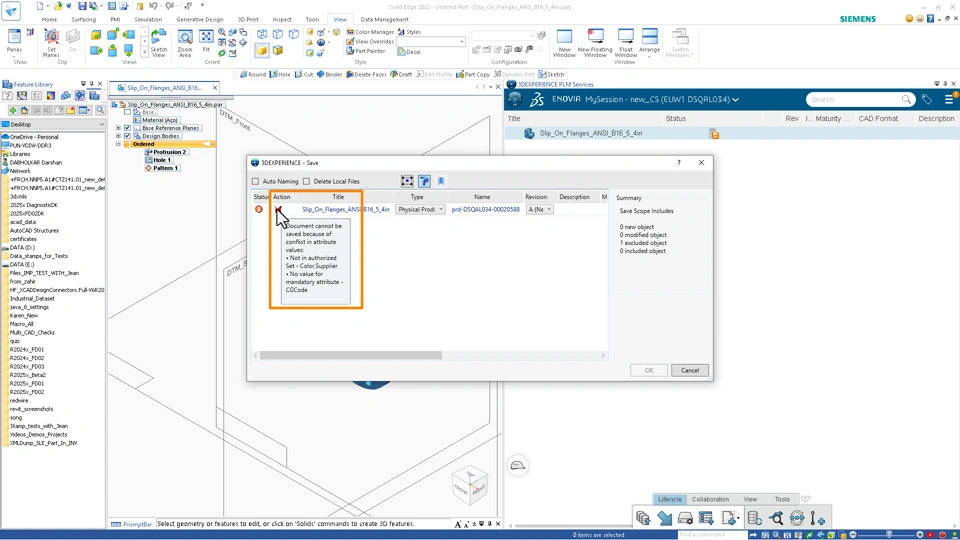This screenshot has width=960, height=540.
Task: Expand Base Reference Planes node
Action: click(118, 128)
